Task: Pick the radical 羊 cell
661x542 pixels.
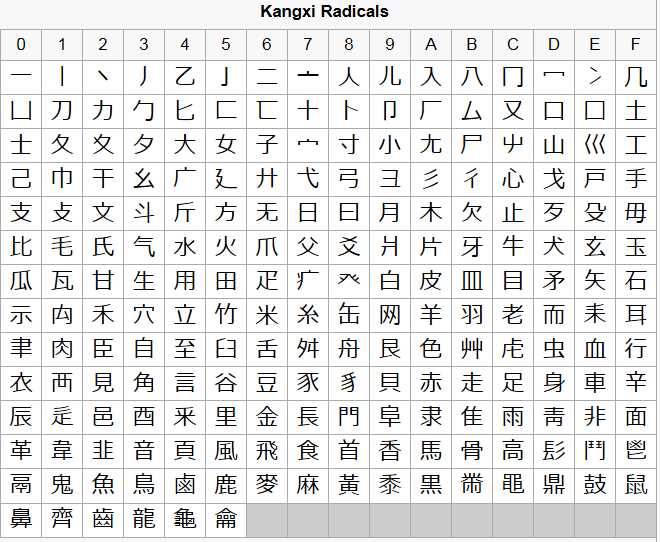Action: pos(431,315)
